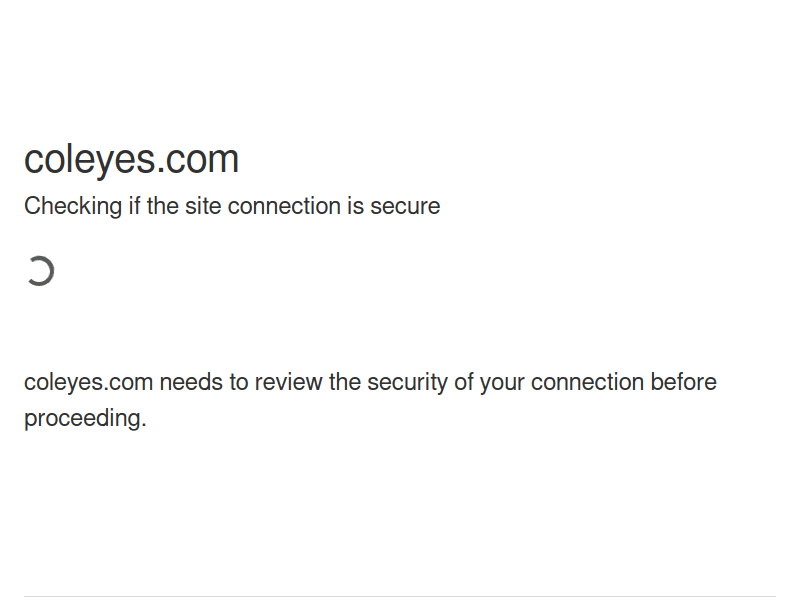800x600 pixels.
Task: Click the horizontal divider line at the bottom
Action: click(x=400, y=597)
